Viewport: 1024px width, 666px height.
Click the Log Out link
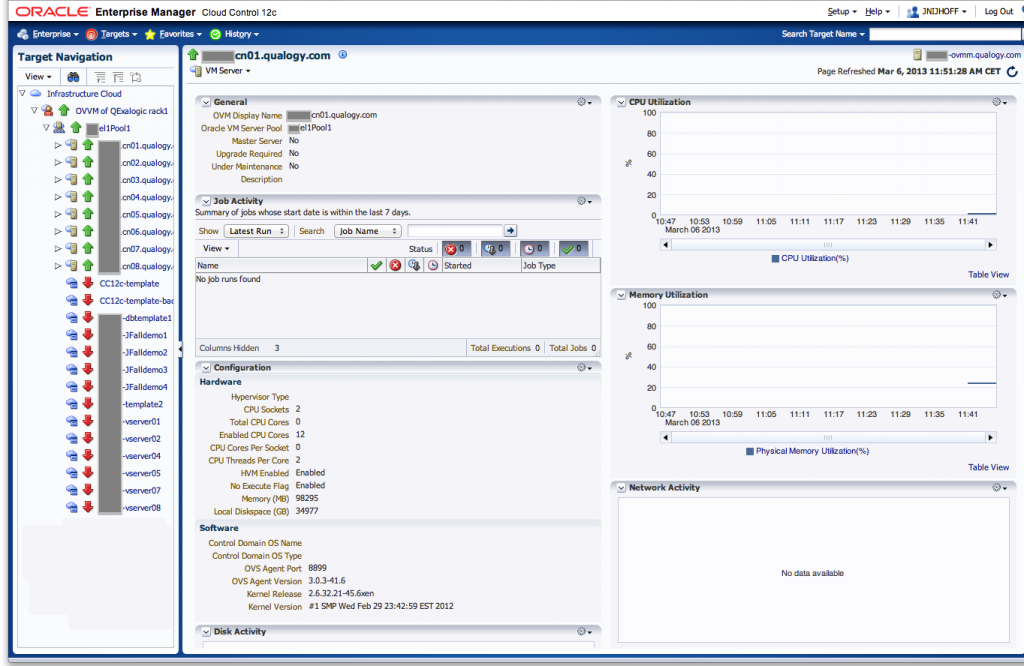coord(999,11)
